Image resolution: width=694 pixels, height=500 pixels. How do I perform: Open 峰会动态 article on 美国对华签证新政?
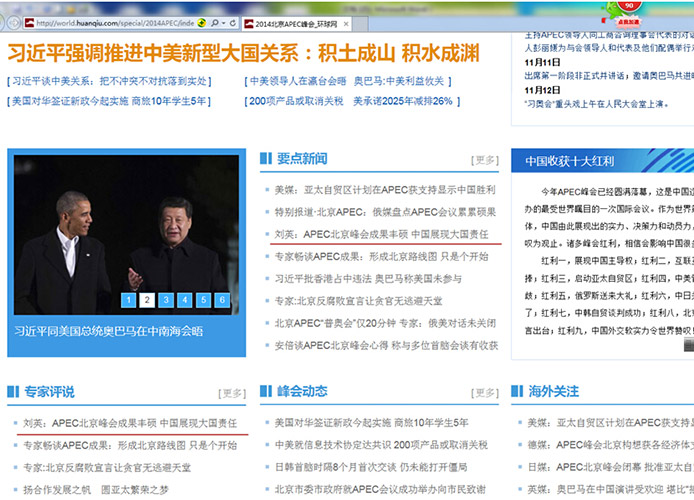[382, 423]
